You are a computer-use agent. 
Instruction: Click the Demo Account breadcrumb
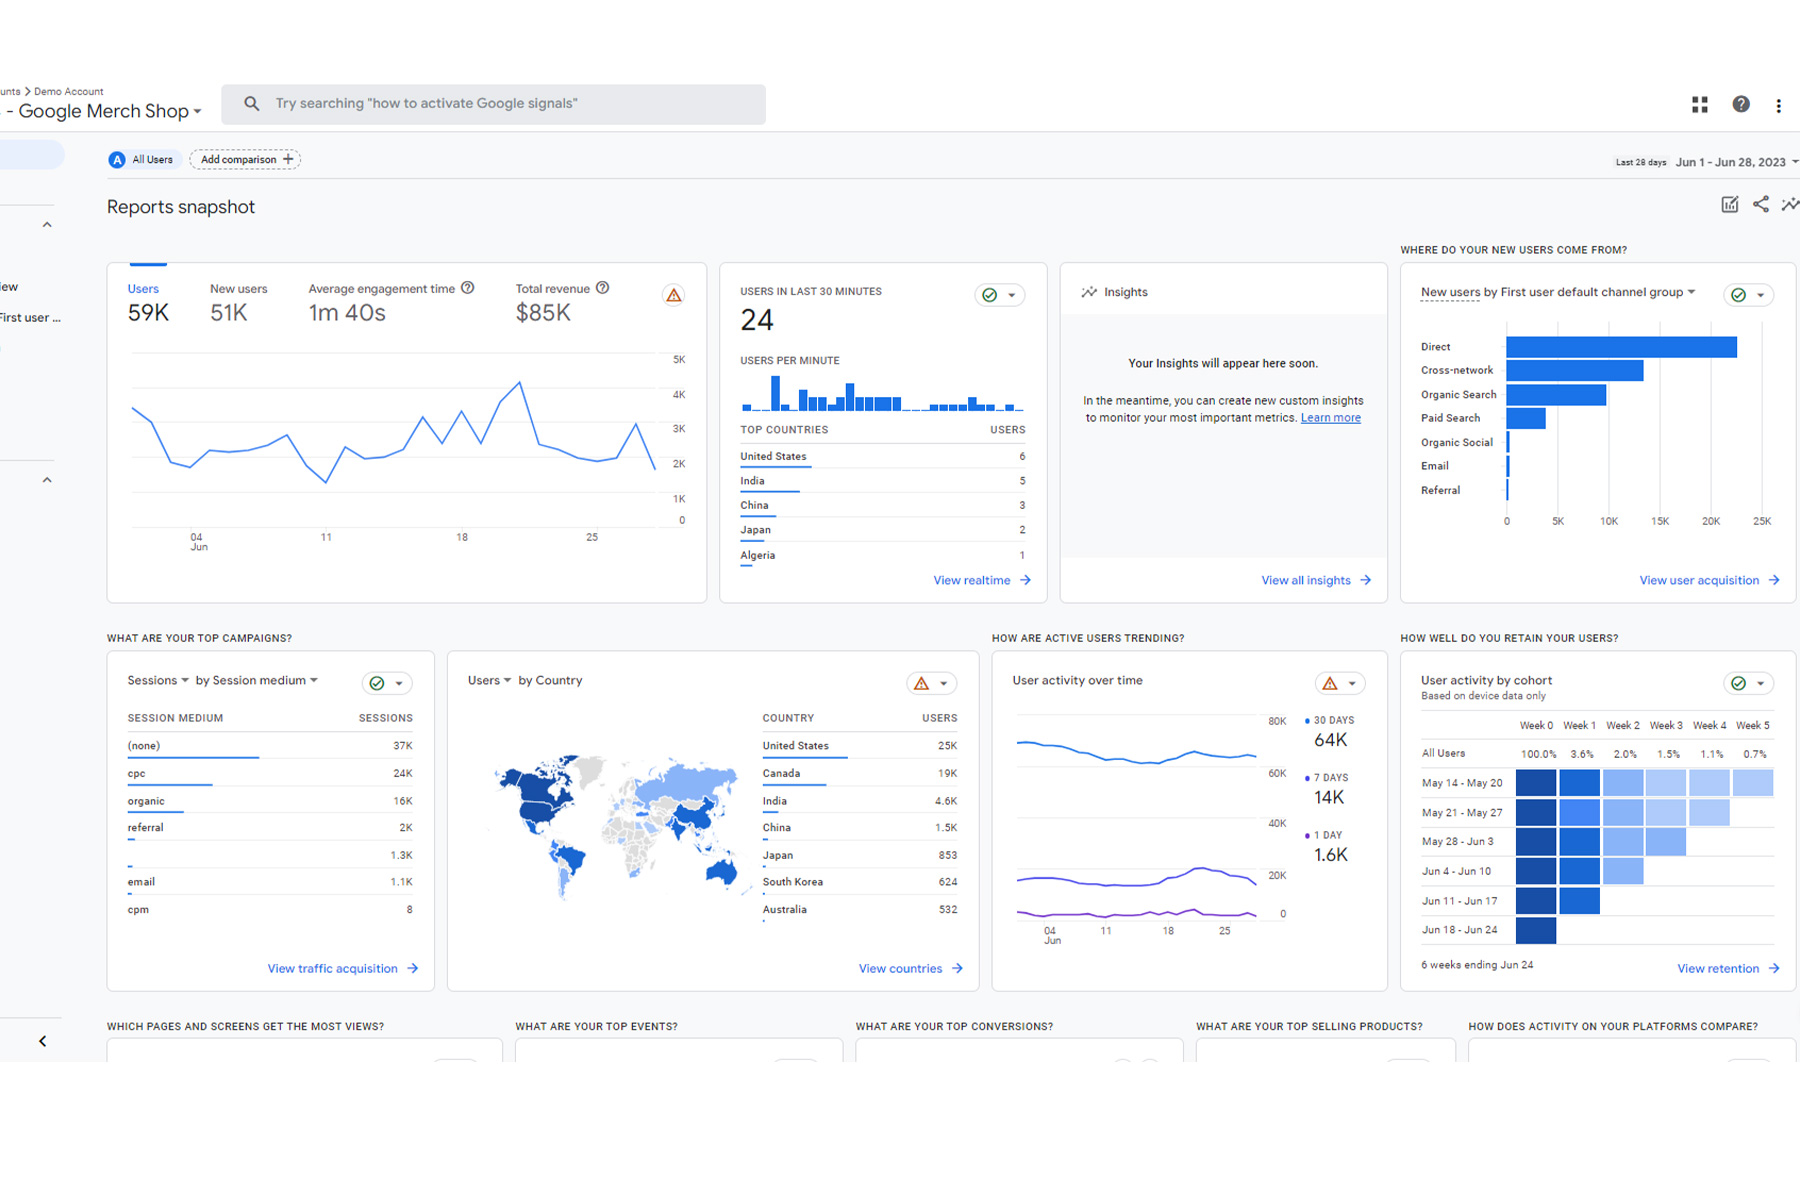point(68,91)
